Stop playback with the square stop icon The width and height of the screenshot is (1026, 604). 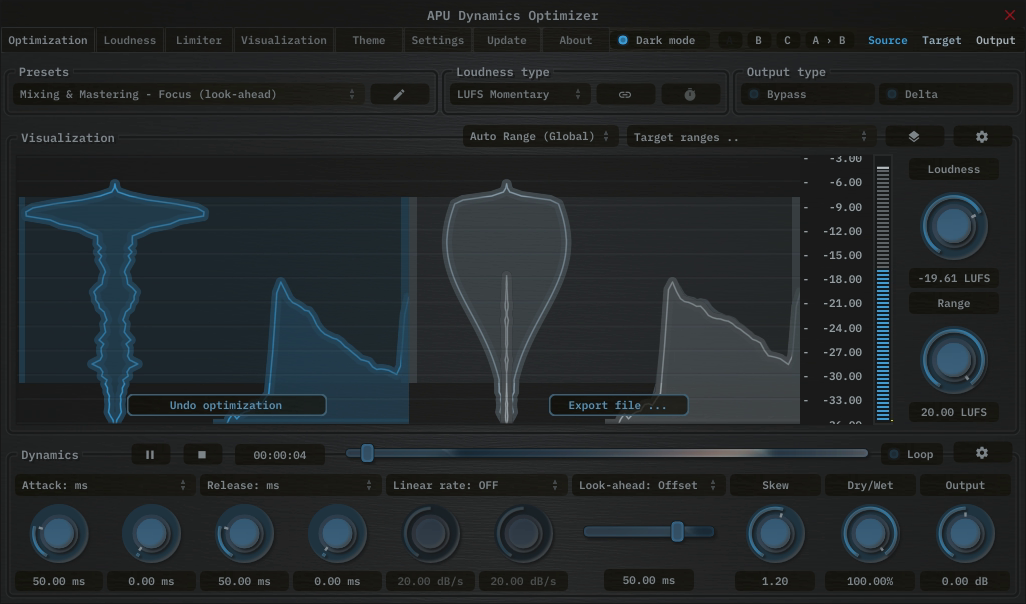tap(202, 454)
